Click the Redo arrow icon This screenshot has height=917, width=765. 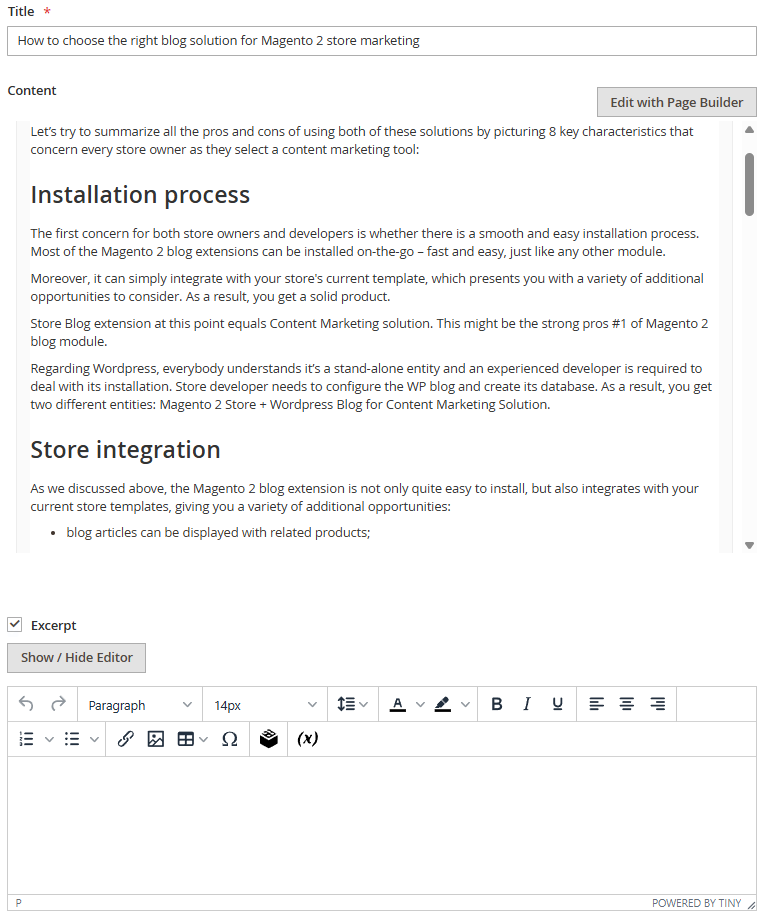59,705
